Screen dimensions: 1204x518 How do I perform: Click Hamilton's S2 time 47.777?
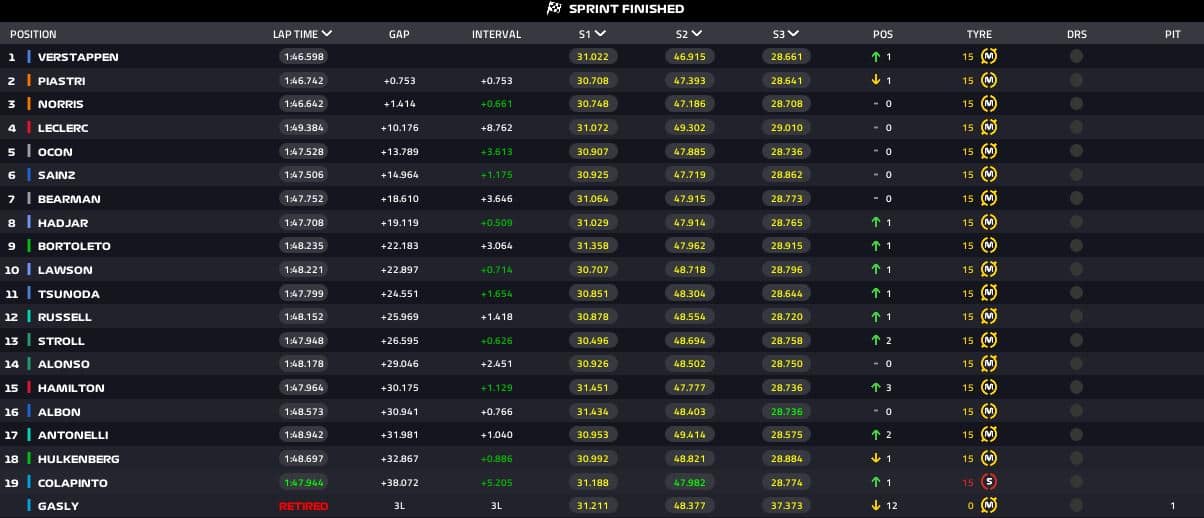click(689, 388)
